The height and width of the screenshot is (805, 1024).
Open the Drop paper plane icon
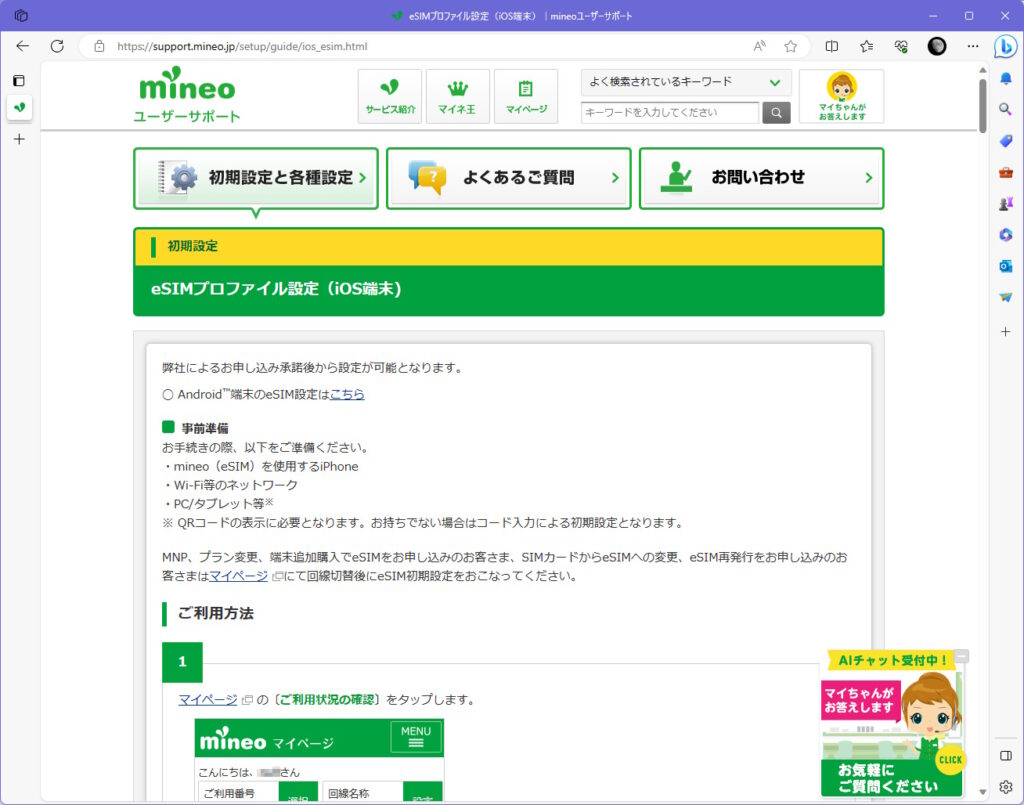(1006, 297)
